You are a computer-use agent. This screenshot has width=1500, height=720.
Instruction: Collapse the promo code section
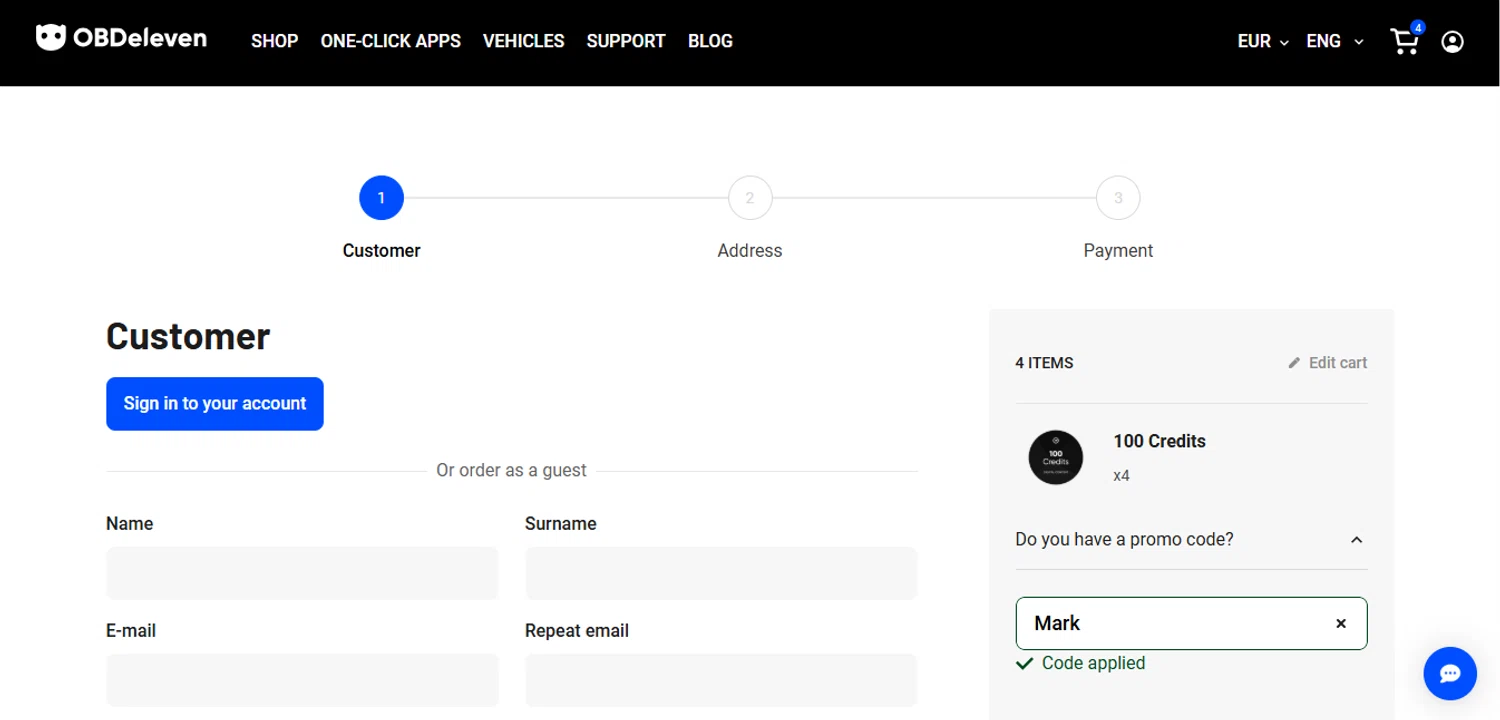tap(1356, 540)
